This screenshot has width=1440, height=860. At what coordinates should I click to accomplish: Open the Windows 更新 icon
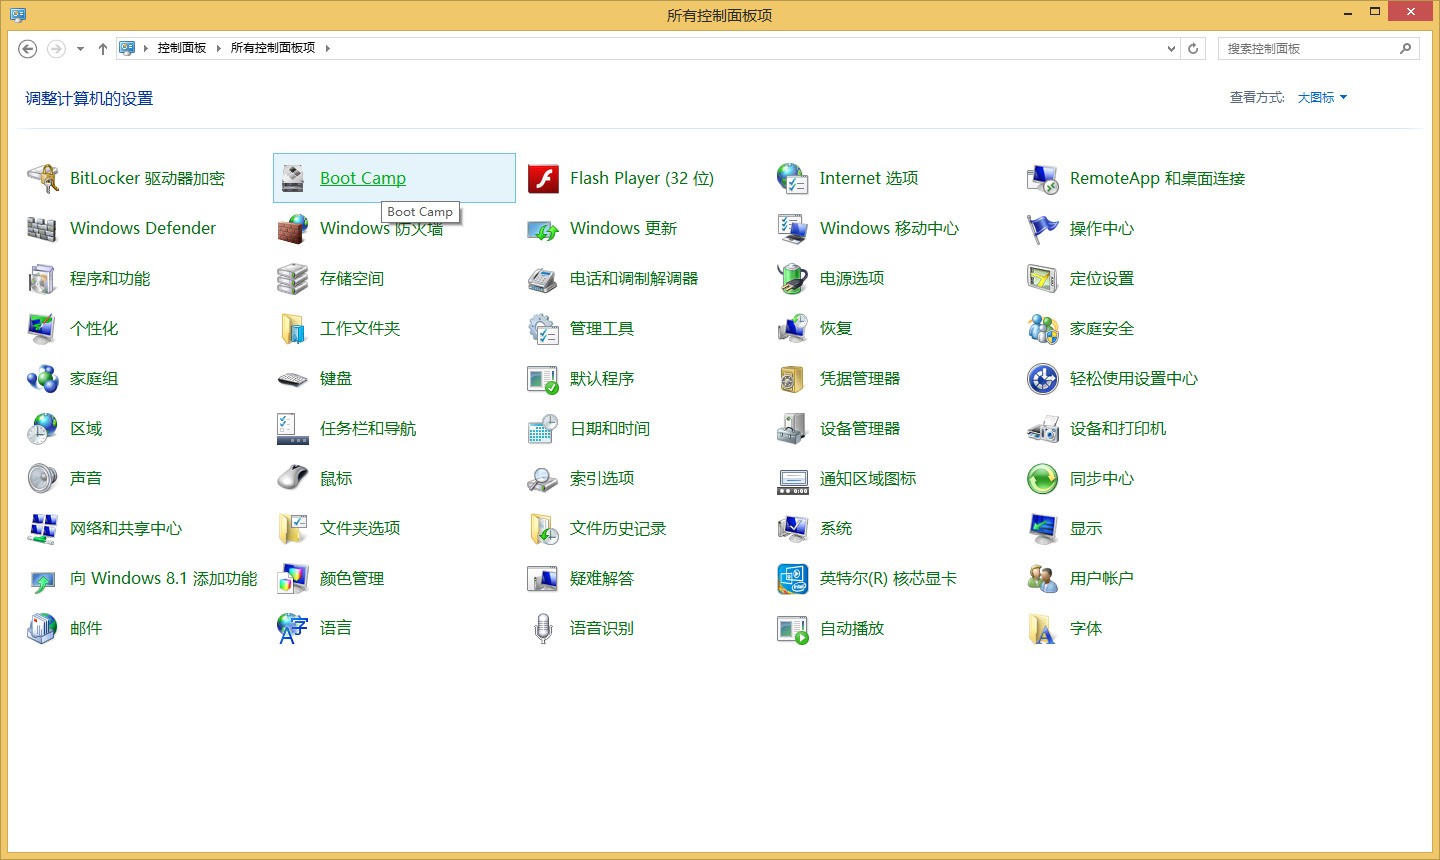click(x=543, y=228)
